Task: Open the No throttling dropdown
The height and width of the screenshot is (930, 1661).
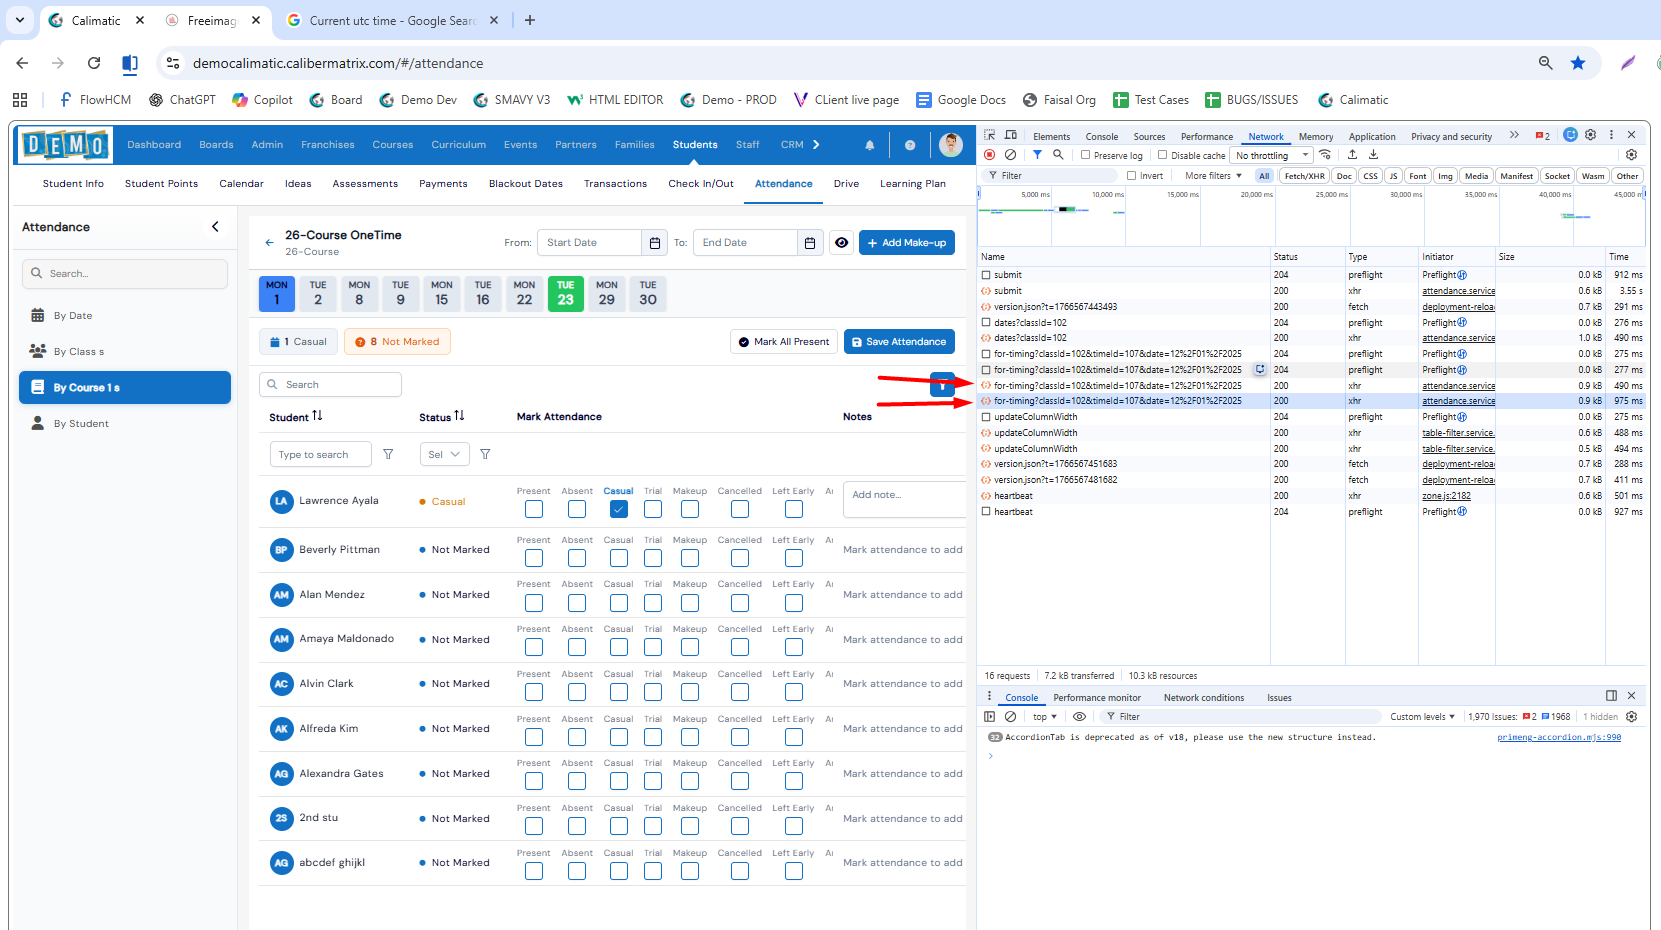Action: tap(1271, 155)
